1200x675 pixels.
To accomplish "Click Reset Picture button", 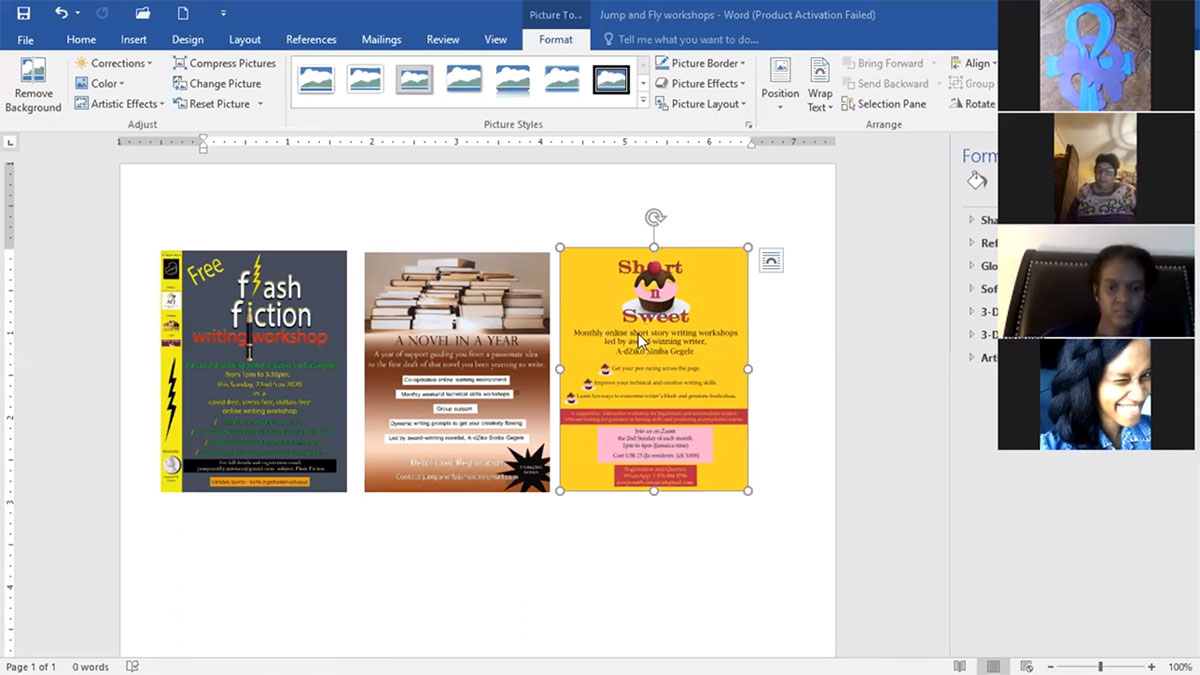I will point(218,104).
